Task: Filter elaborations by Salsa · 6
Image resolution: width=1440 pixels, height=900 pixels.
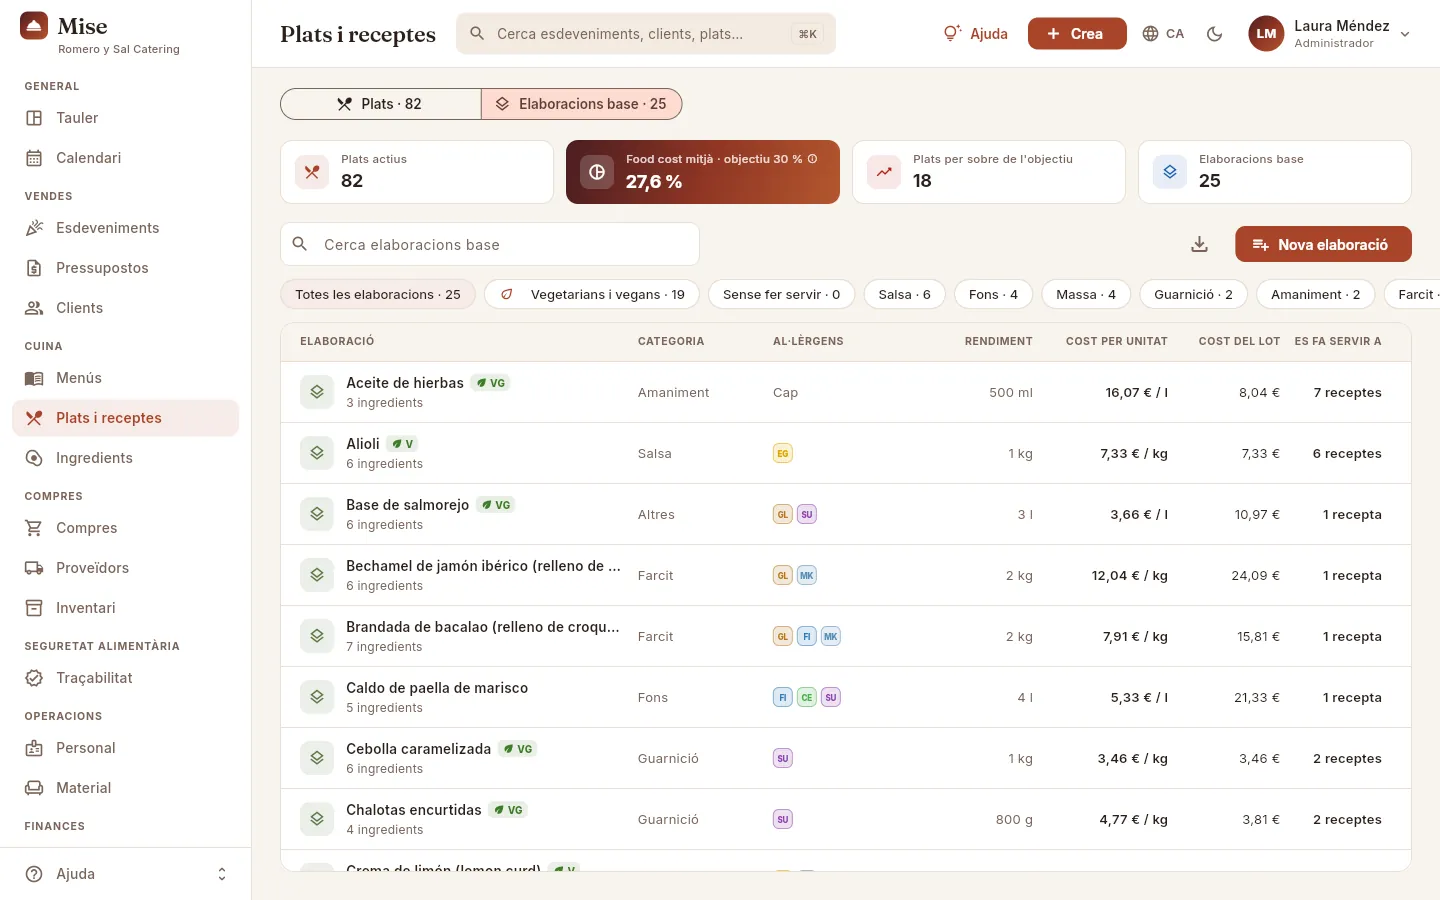Action: [905, 294]
